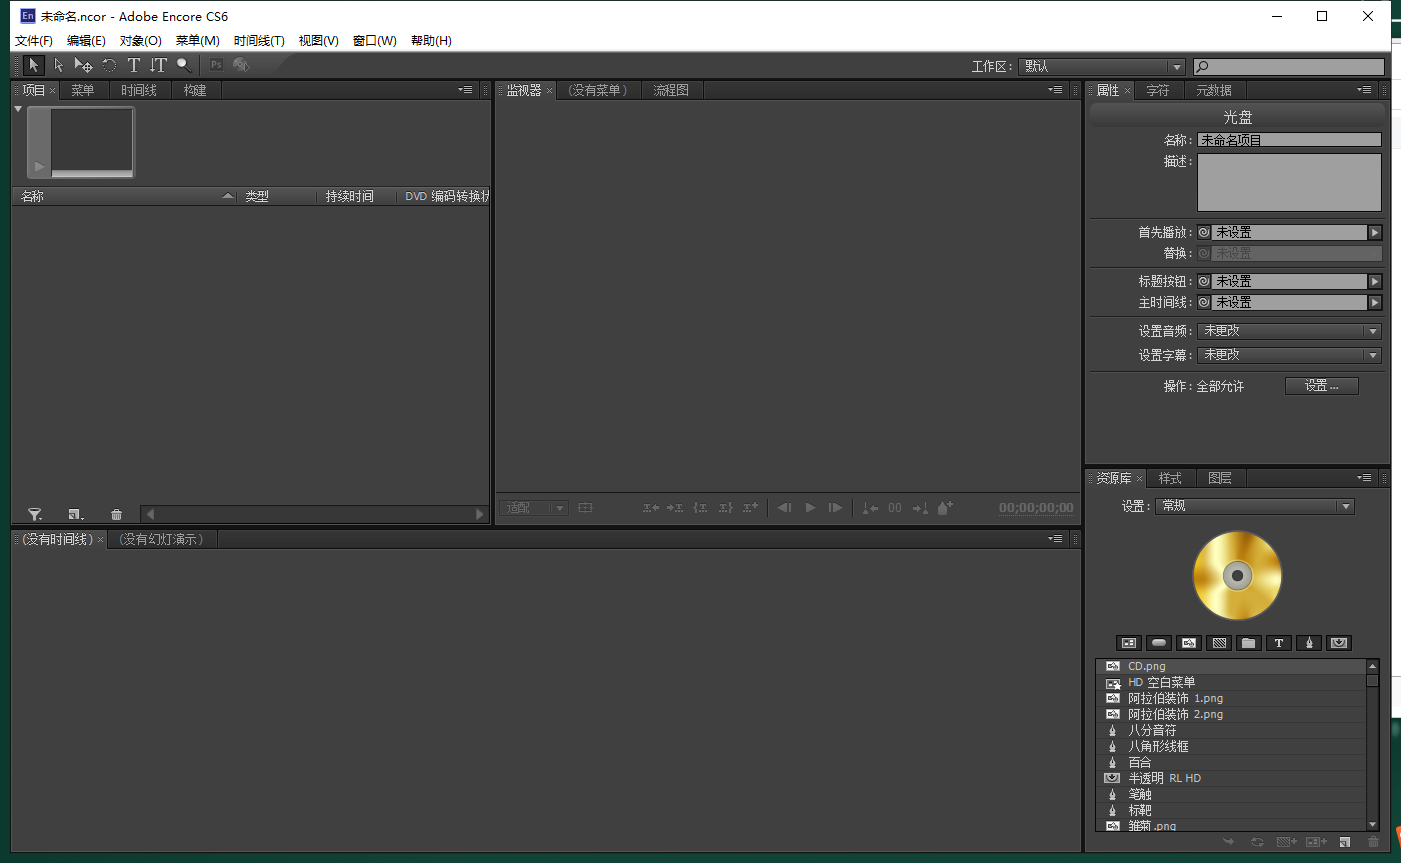The width and height of the screenshot is (1401, 863).
Task: Click workspace search box
Action: pyautogui.click(x=1290, y=66)
